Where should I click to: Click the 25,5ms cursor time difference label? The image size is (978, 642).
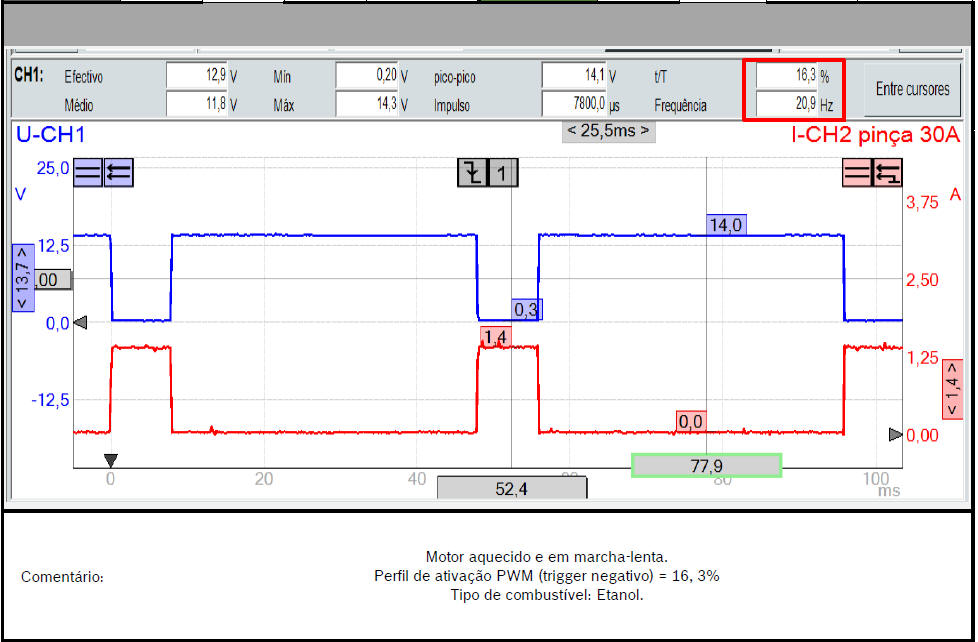pyautogui.click(x=608, y=130)
